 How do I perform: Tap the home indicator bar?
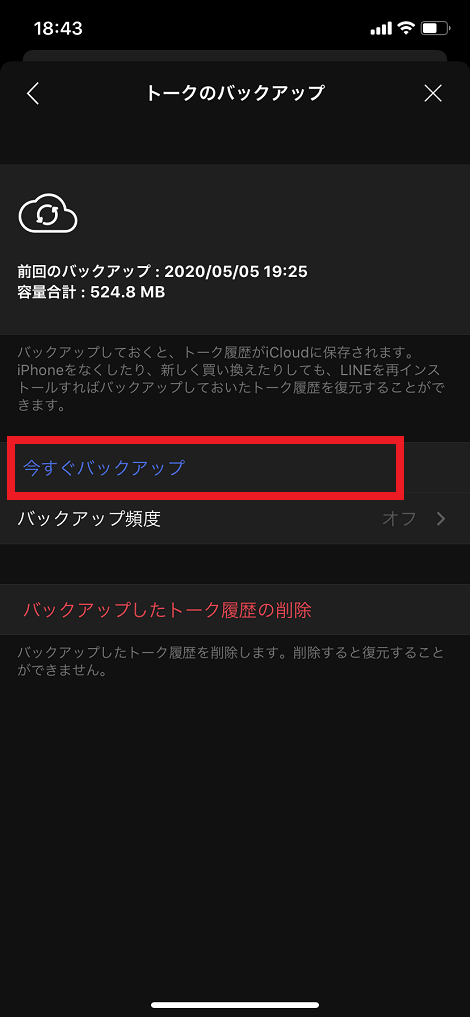pos(235,1005)
